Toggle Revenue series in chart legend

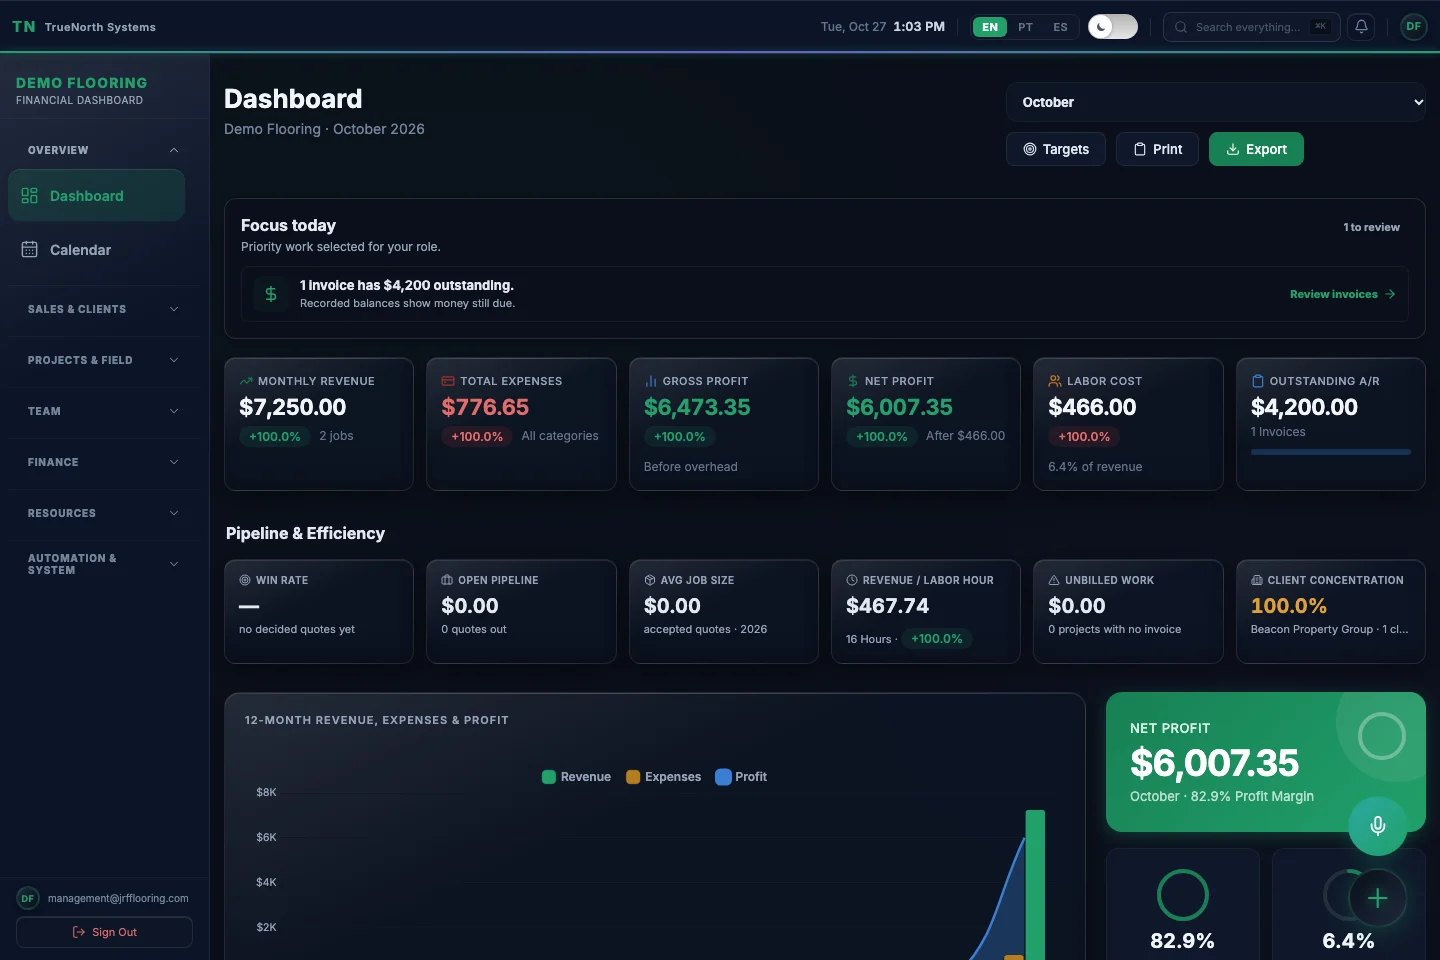pos(576,777)
